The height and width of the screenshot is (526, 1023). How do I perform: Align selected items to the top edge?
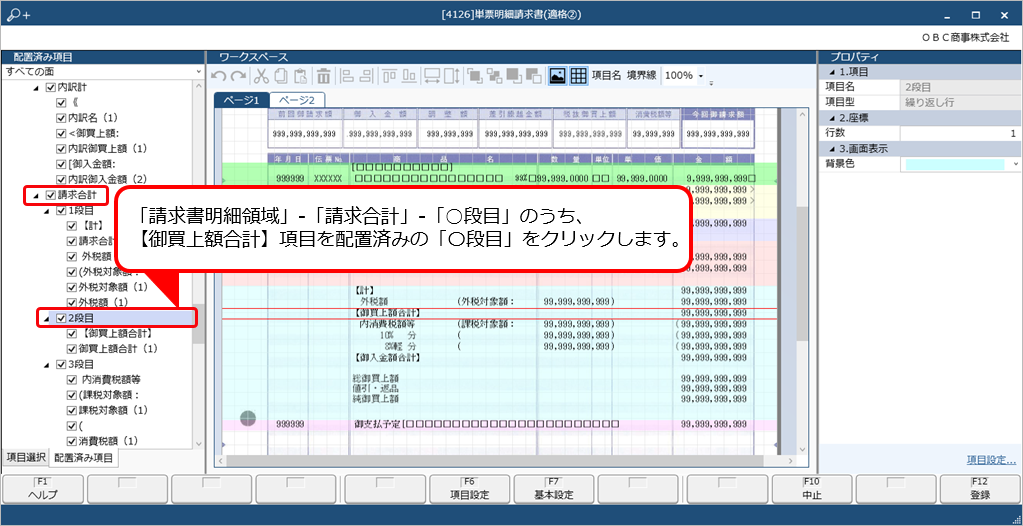[x=390, y=76]
